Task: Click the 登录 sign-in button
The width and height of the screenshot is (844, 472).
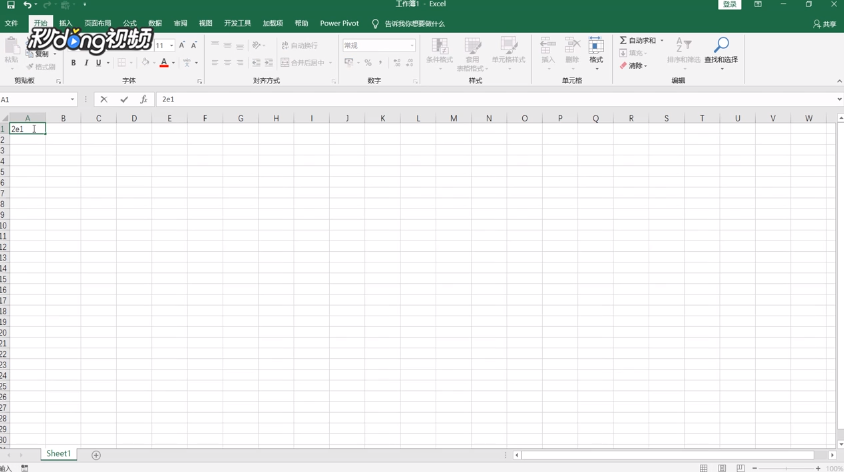Action: pos(729,4)
